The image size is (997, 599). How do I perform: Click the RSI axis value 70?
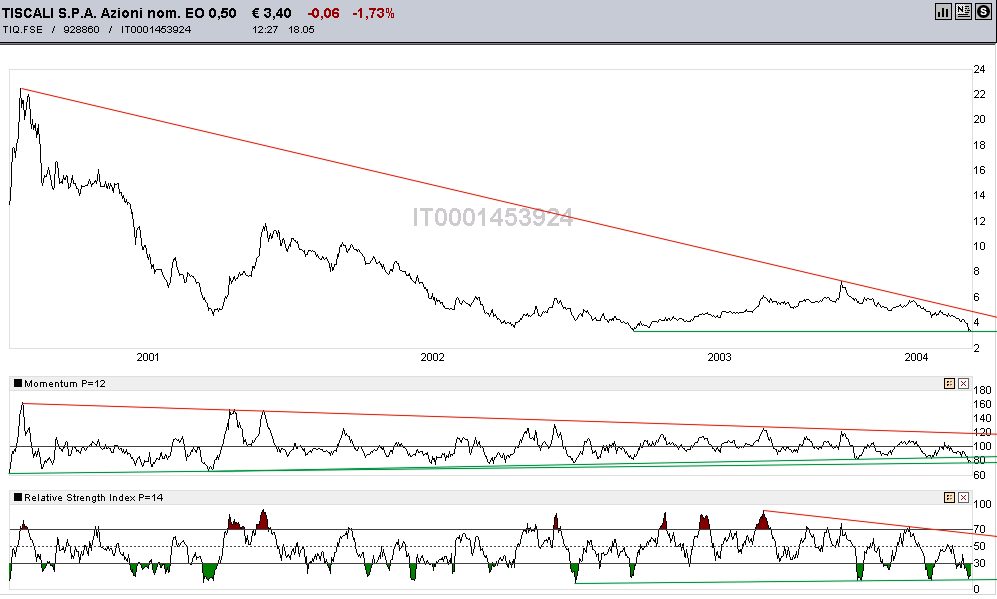click(x=980, y=529)
